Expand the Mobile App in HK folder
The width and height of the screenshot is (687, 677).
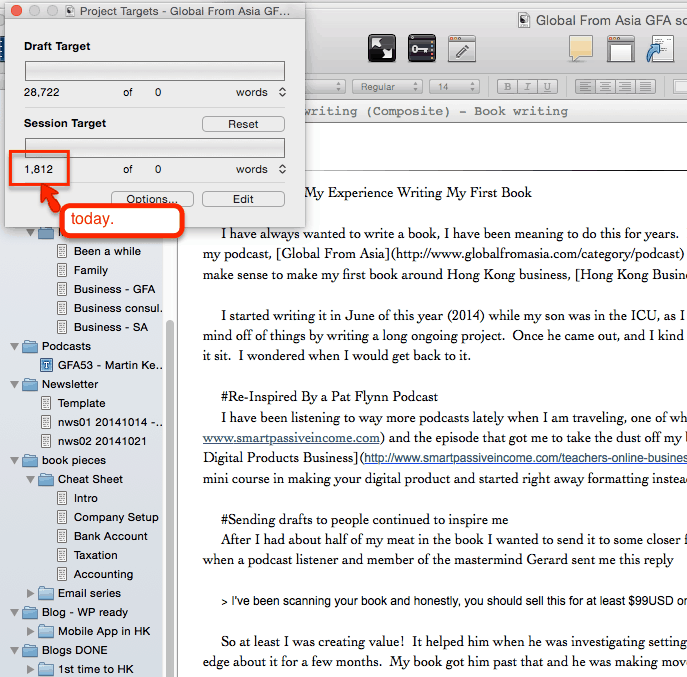pos(30,631)
